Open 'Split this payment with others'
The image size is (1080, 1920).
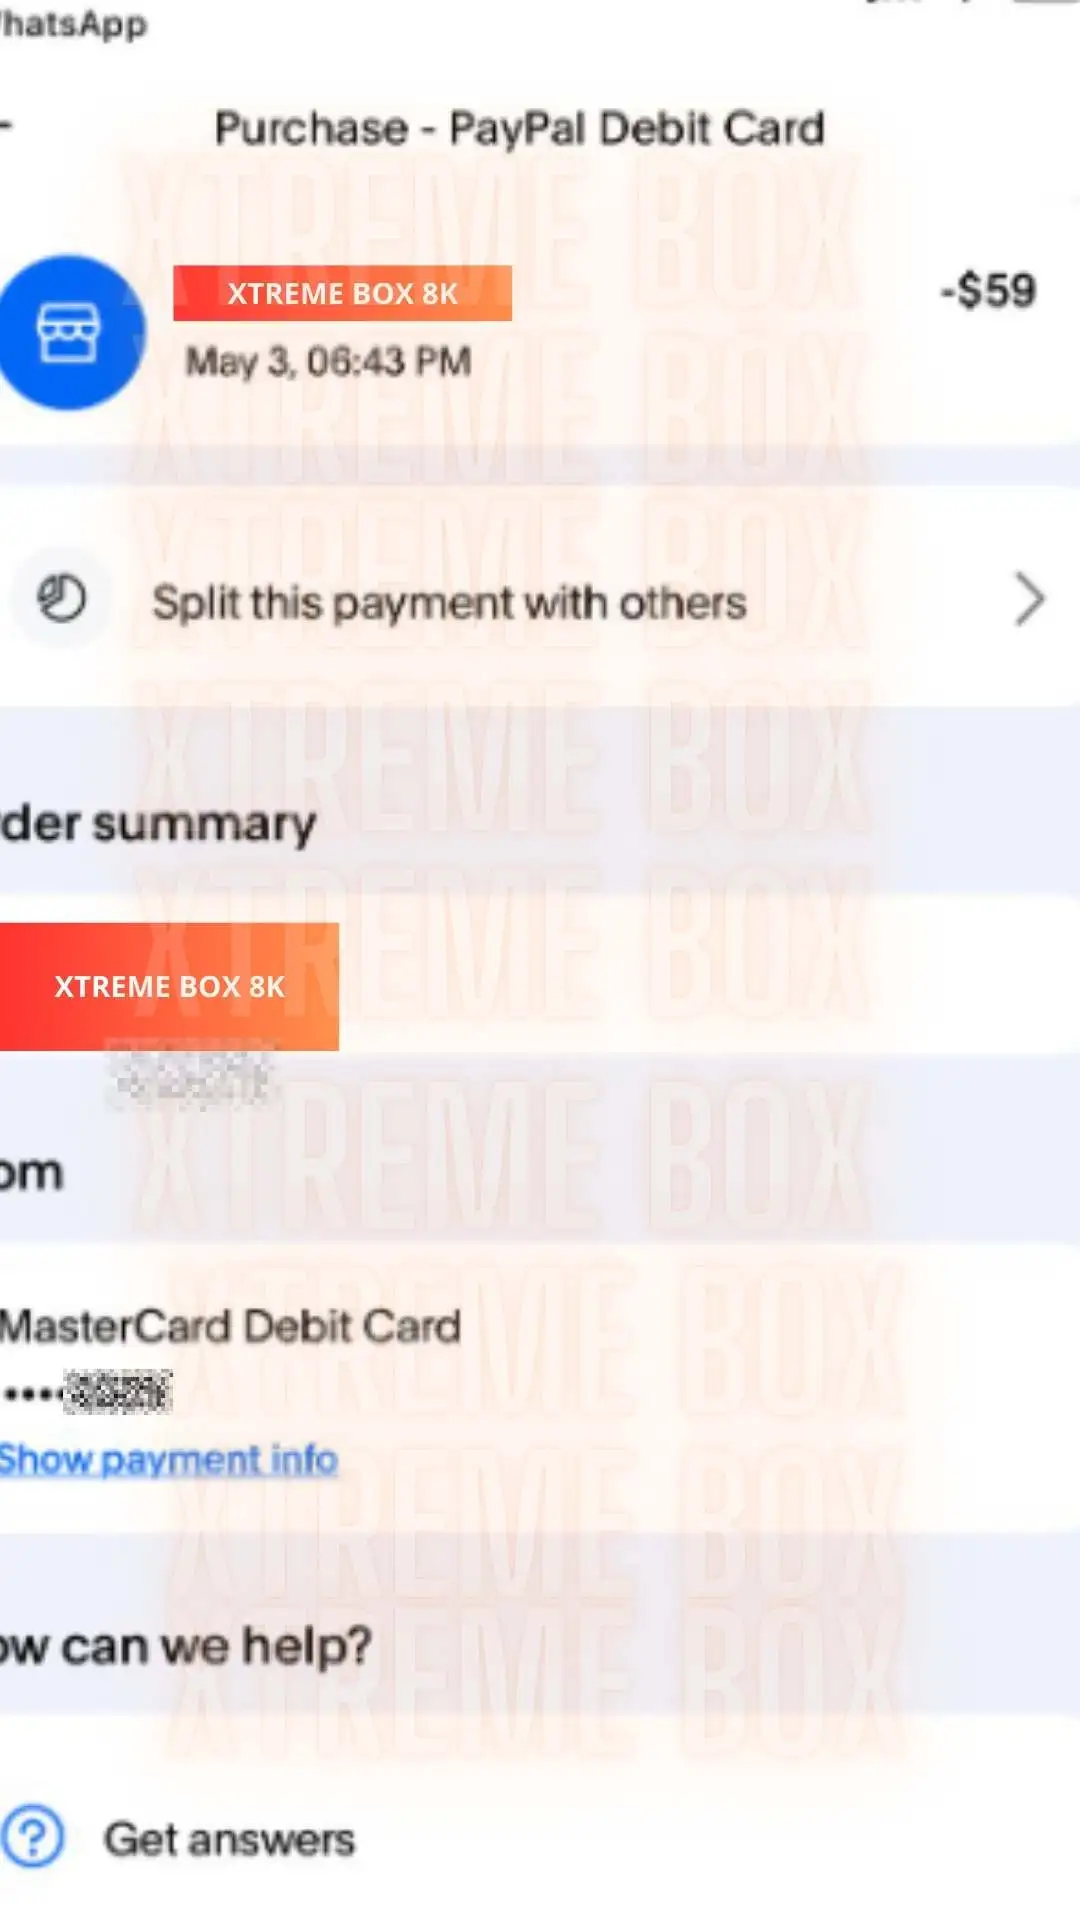(449, 603)
